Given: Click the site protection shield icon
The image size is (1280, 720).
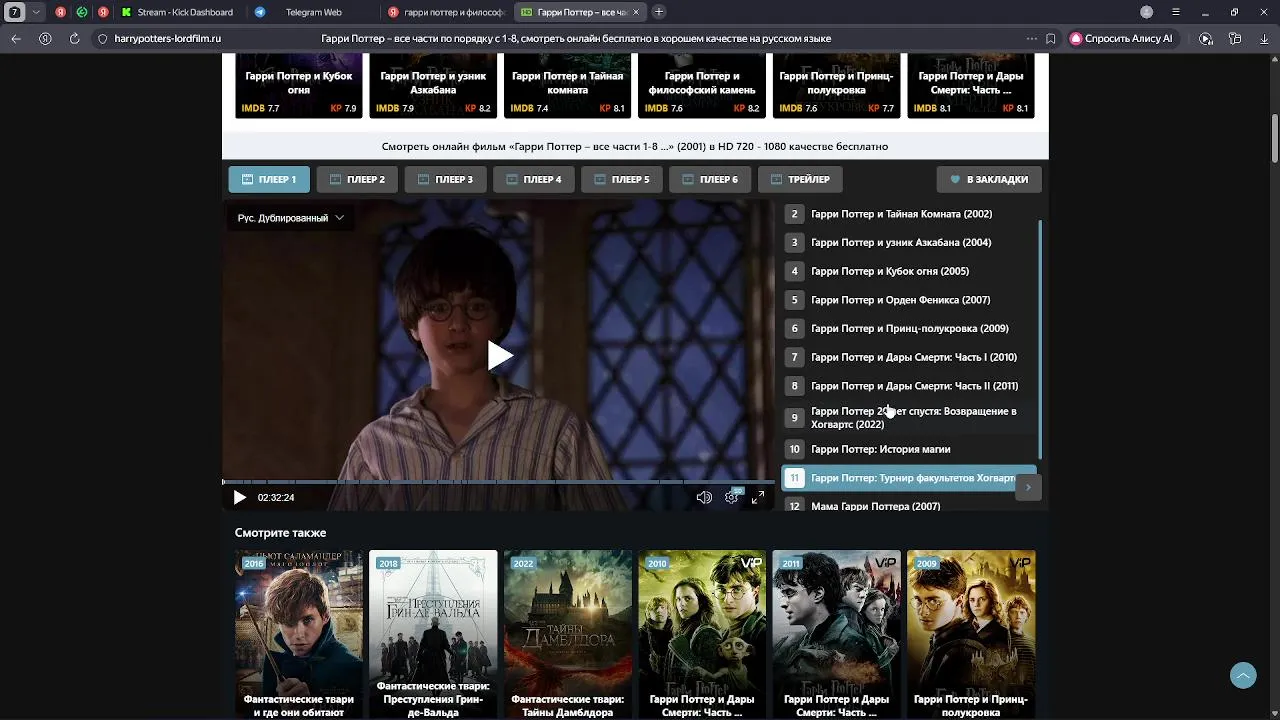Looking at the screenshot, I should click(x=102, y=38).
